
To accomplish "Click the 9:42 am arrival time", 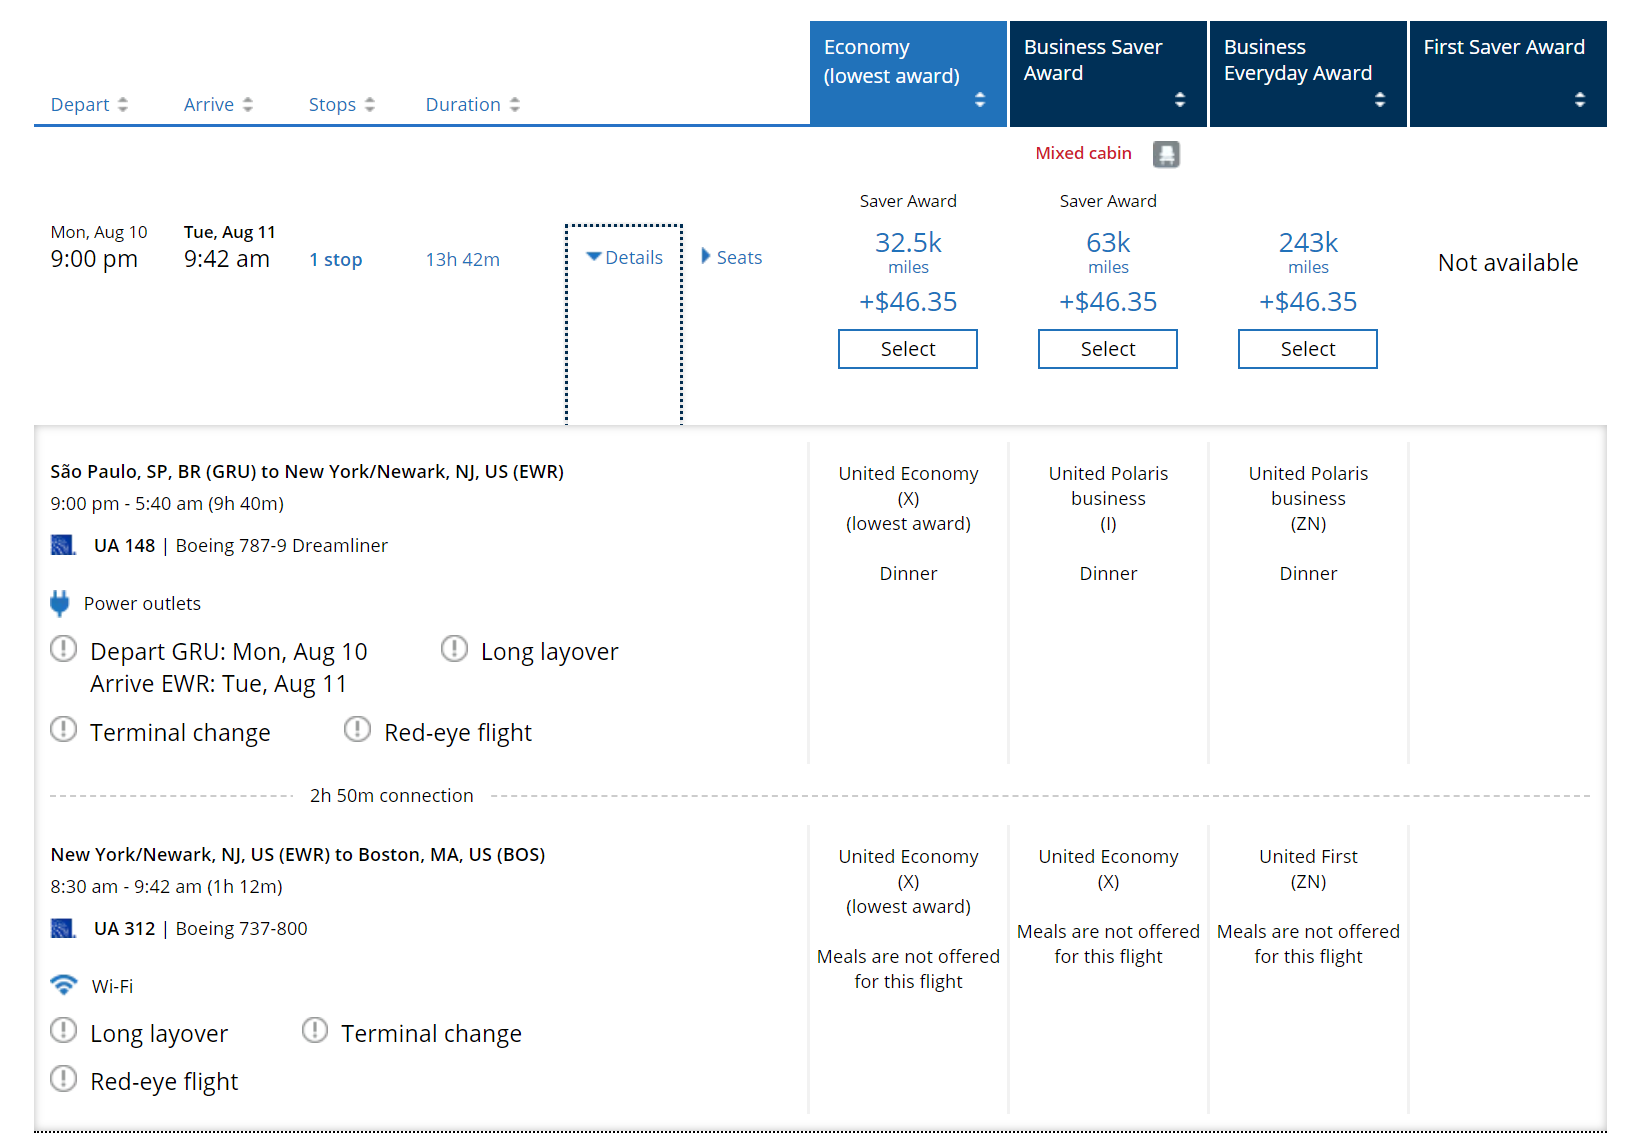I will click(x=227, y=259).
